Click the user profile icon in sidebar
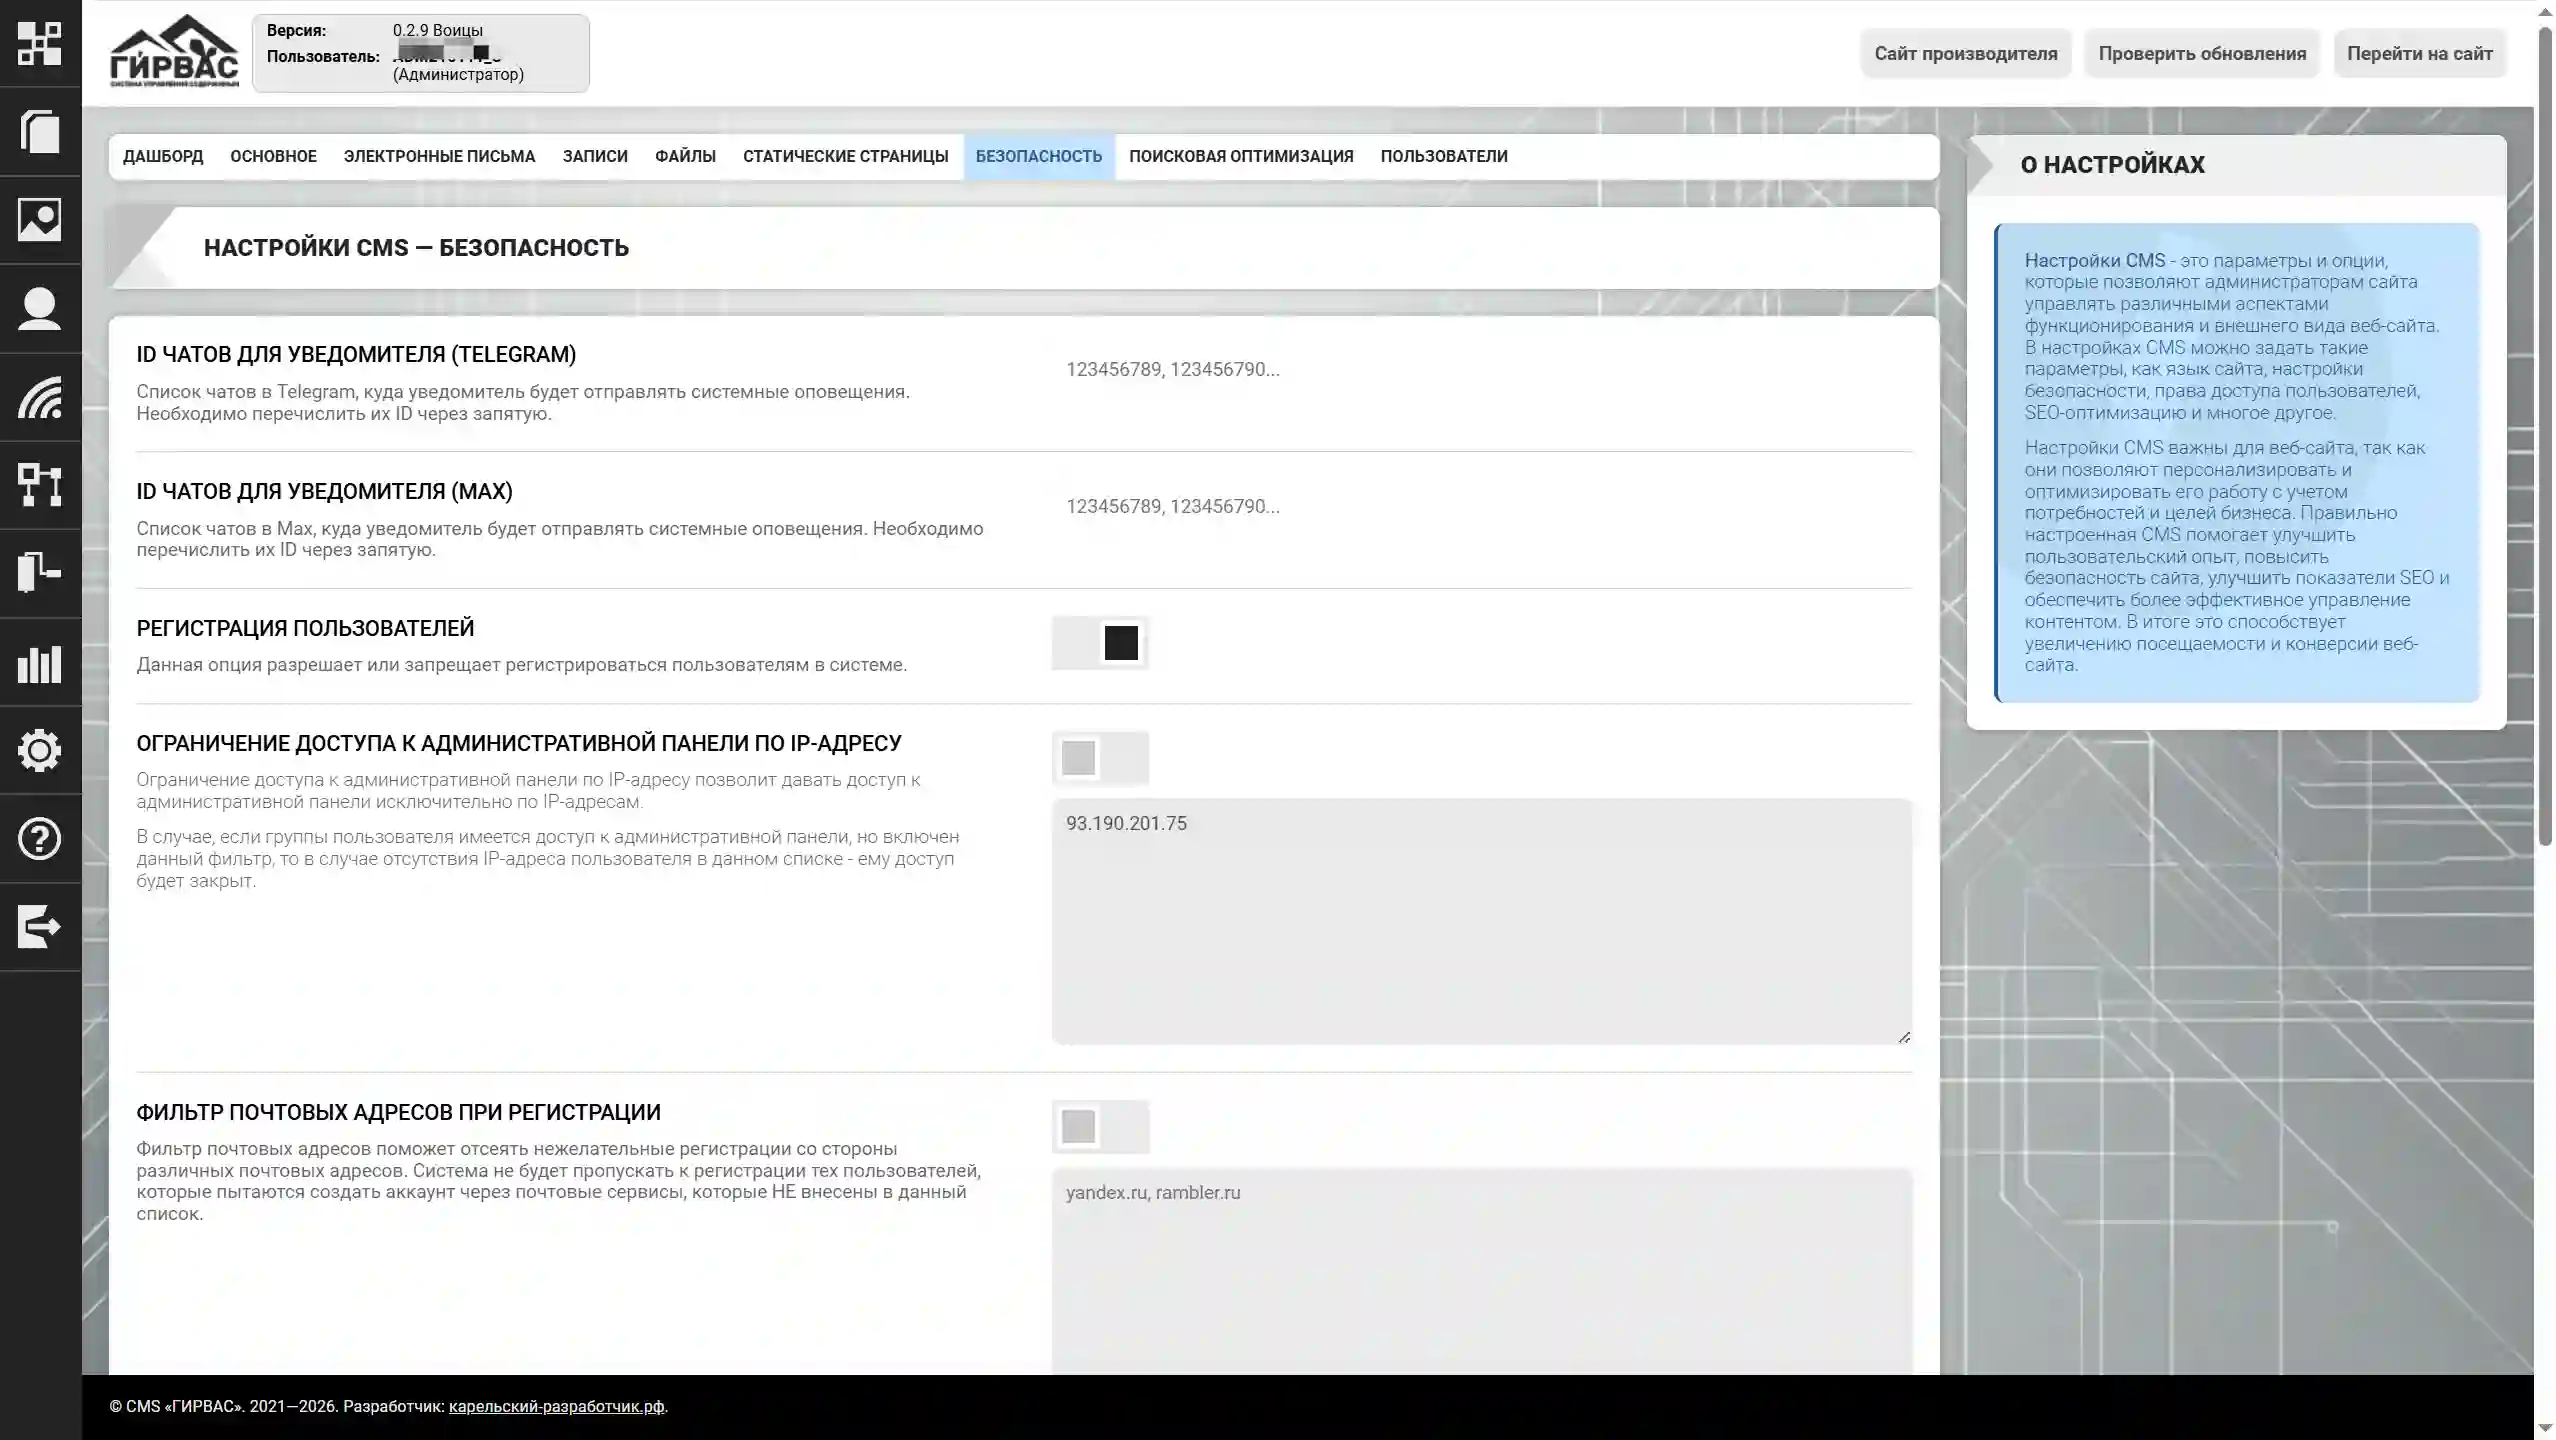 coord(40,310)
